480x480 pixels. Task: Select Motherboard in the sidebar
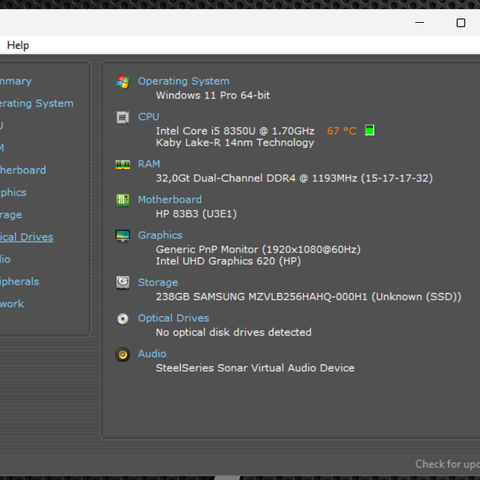[x=23, y=170]
